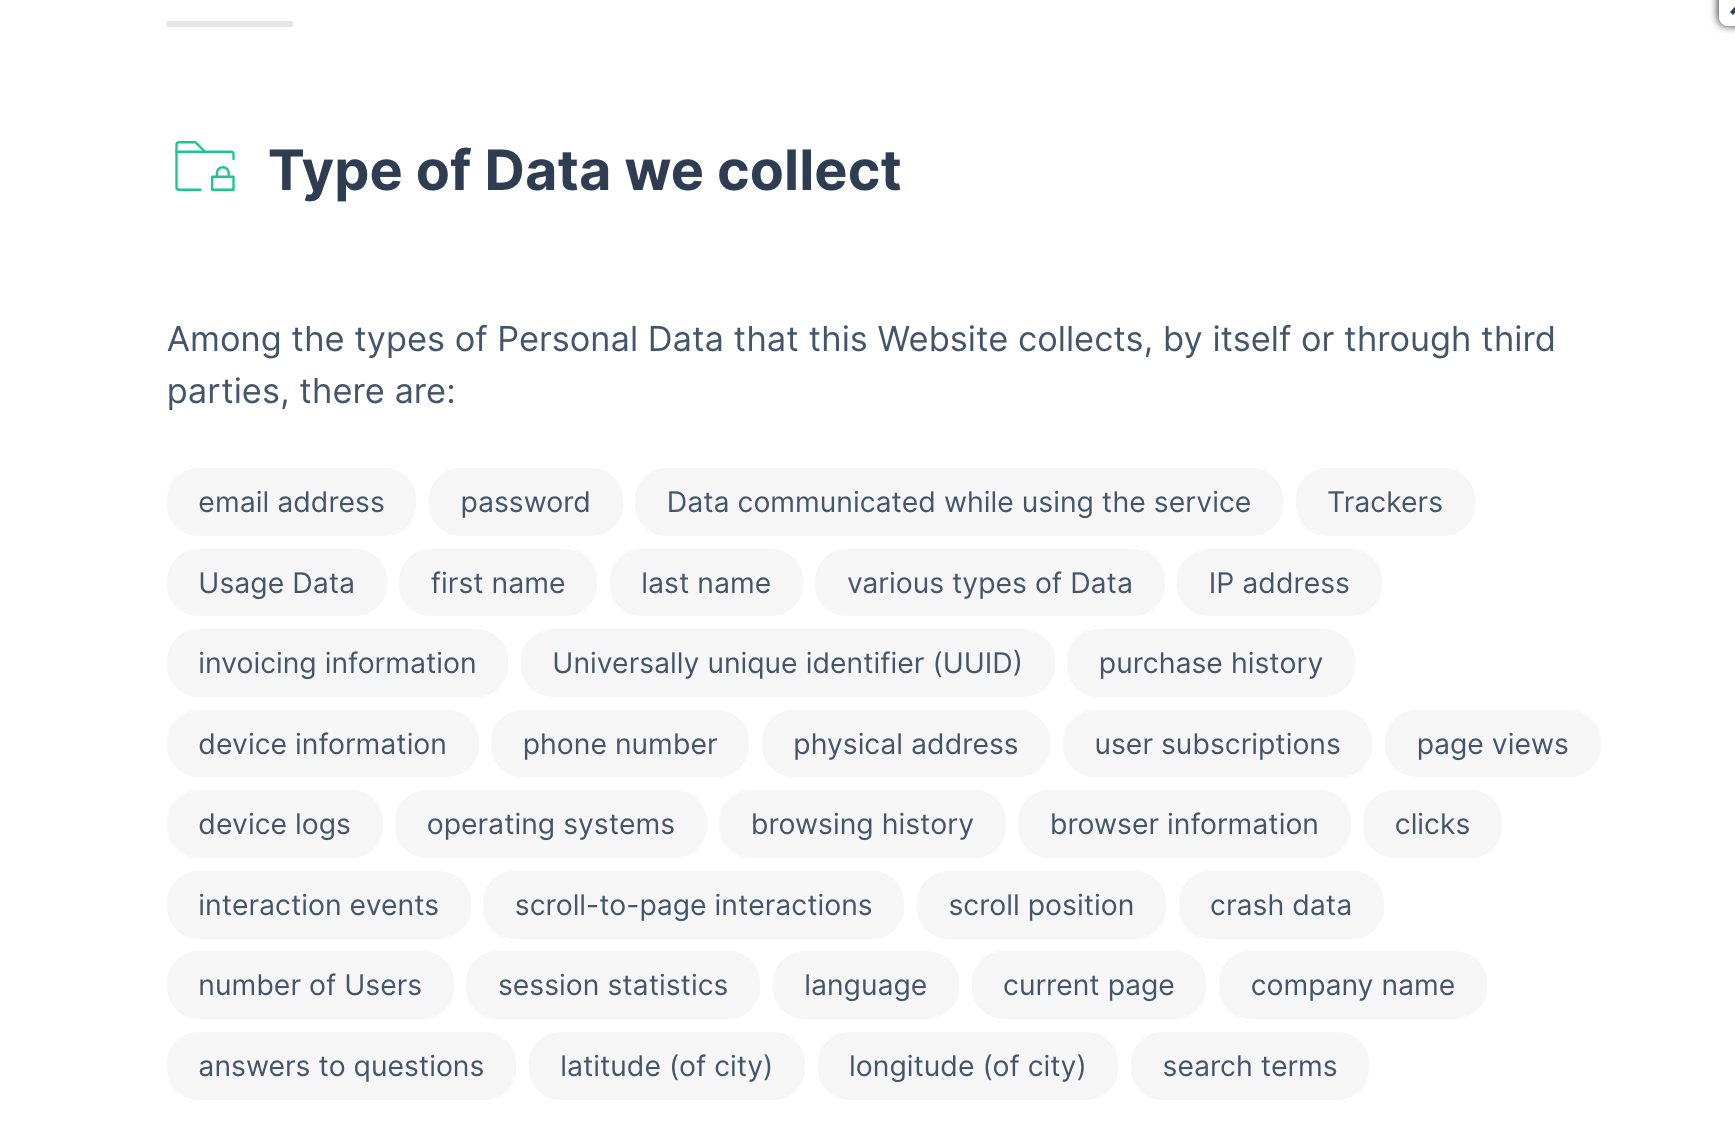Screen dimensions: 1735x1142
Task: Select the "clicks" data pill
Action: tap(1431, 824)
